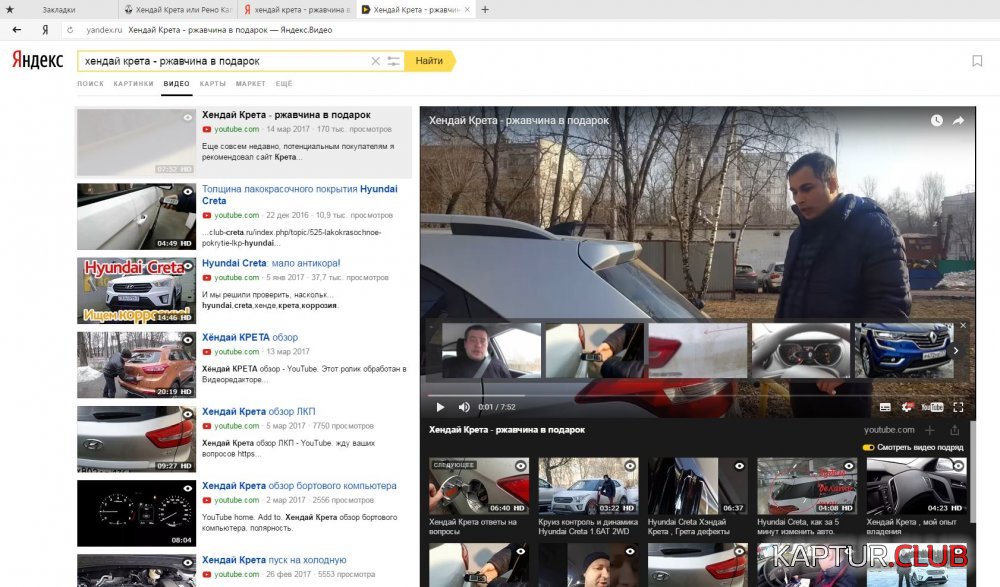Click eye icon on 'обзор бортового компьютера' thumbnail

[188, 488]
